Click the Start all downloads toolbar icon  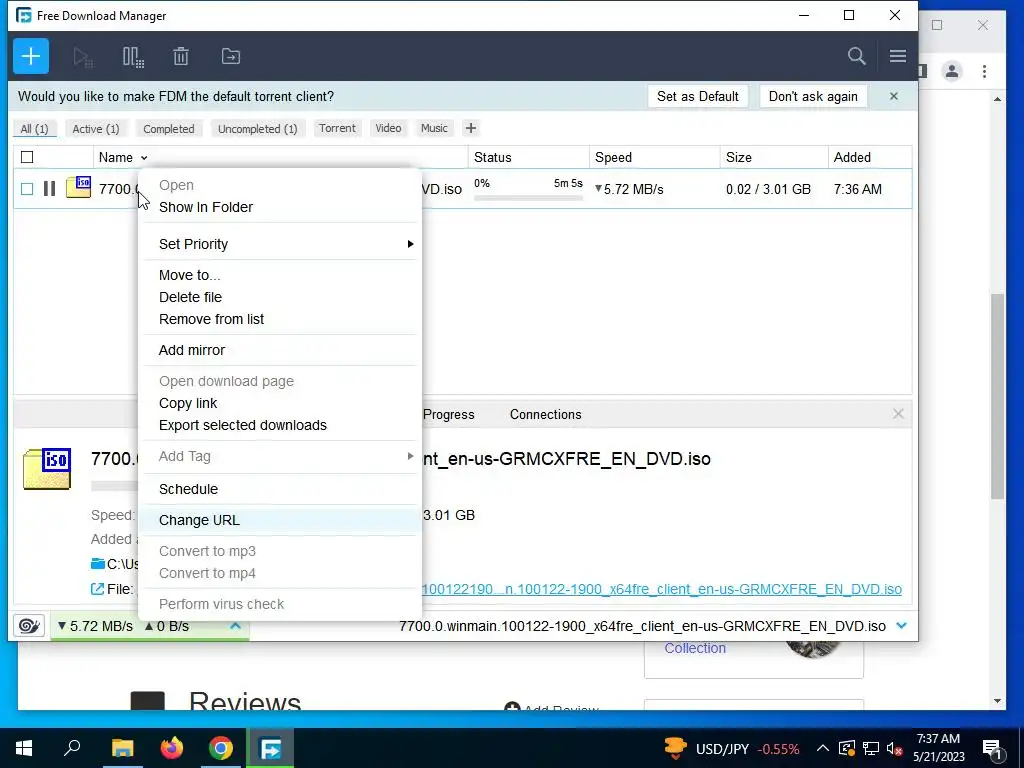click(x=83, y=57)
